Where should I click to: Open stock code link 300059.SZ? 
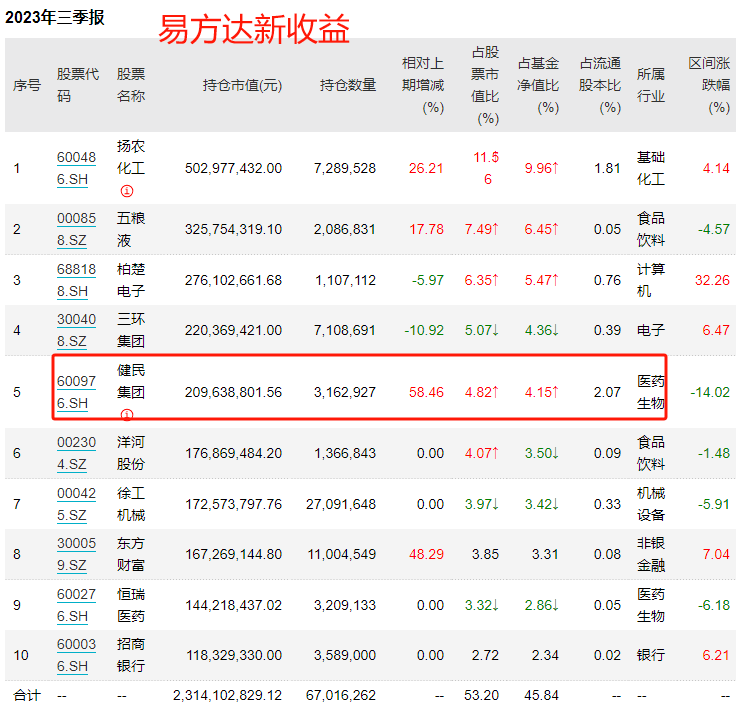[x=76, y=555]
